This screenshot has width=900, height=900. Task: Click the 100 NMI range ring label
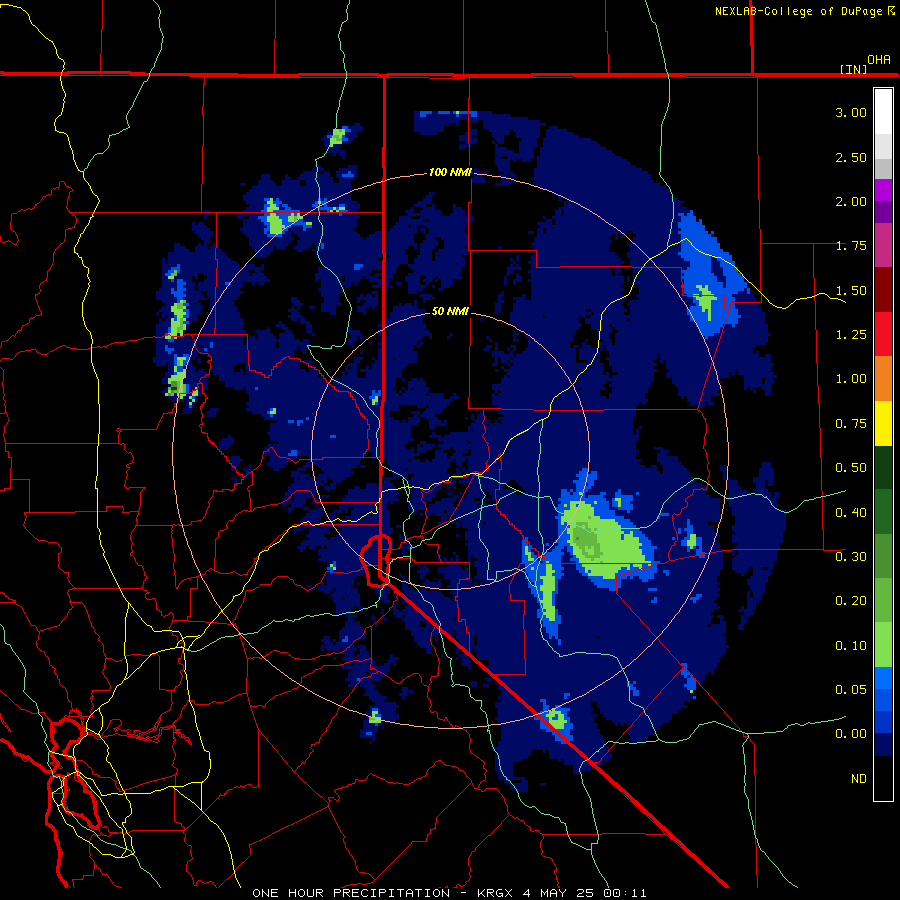coord(450,172)
